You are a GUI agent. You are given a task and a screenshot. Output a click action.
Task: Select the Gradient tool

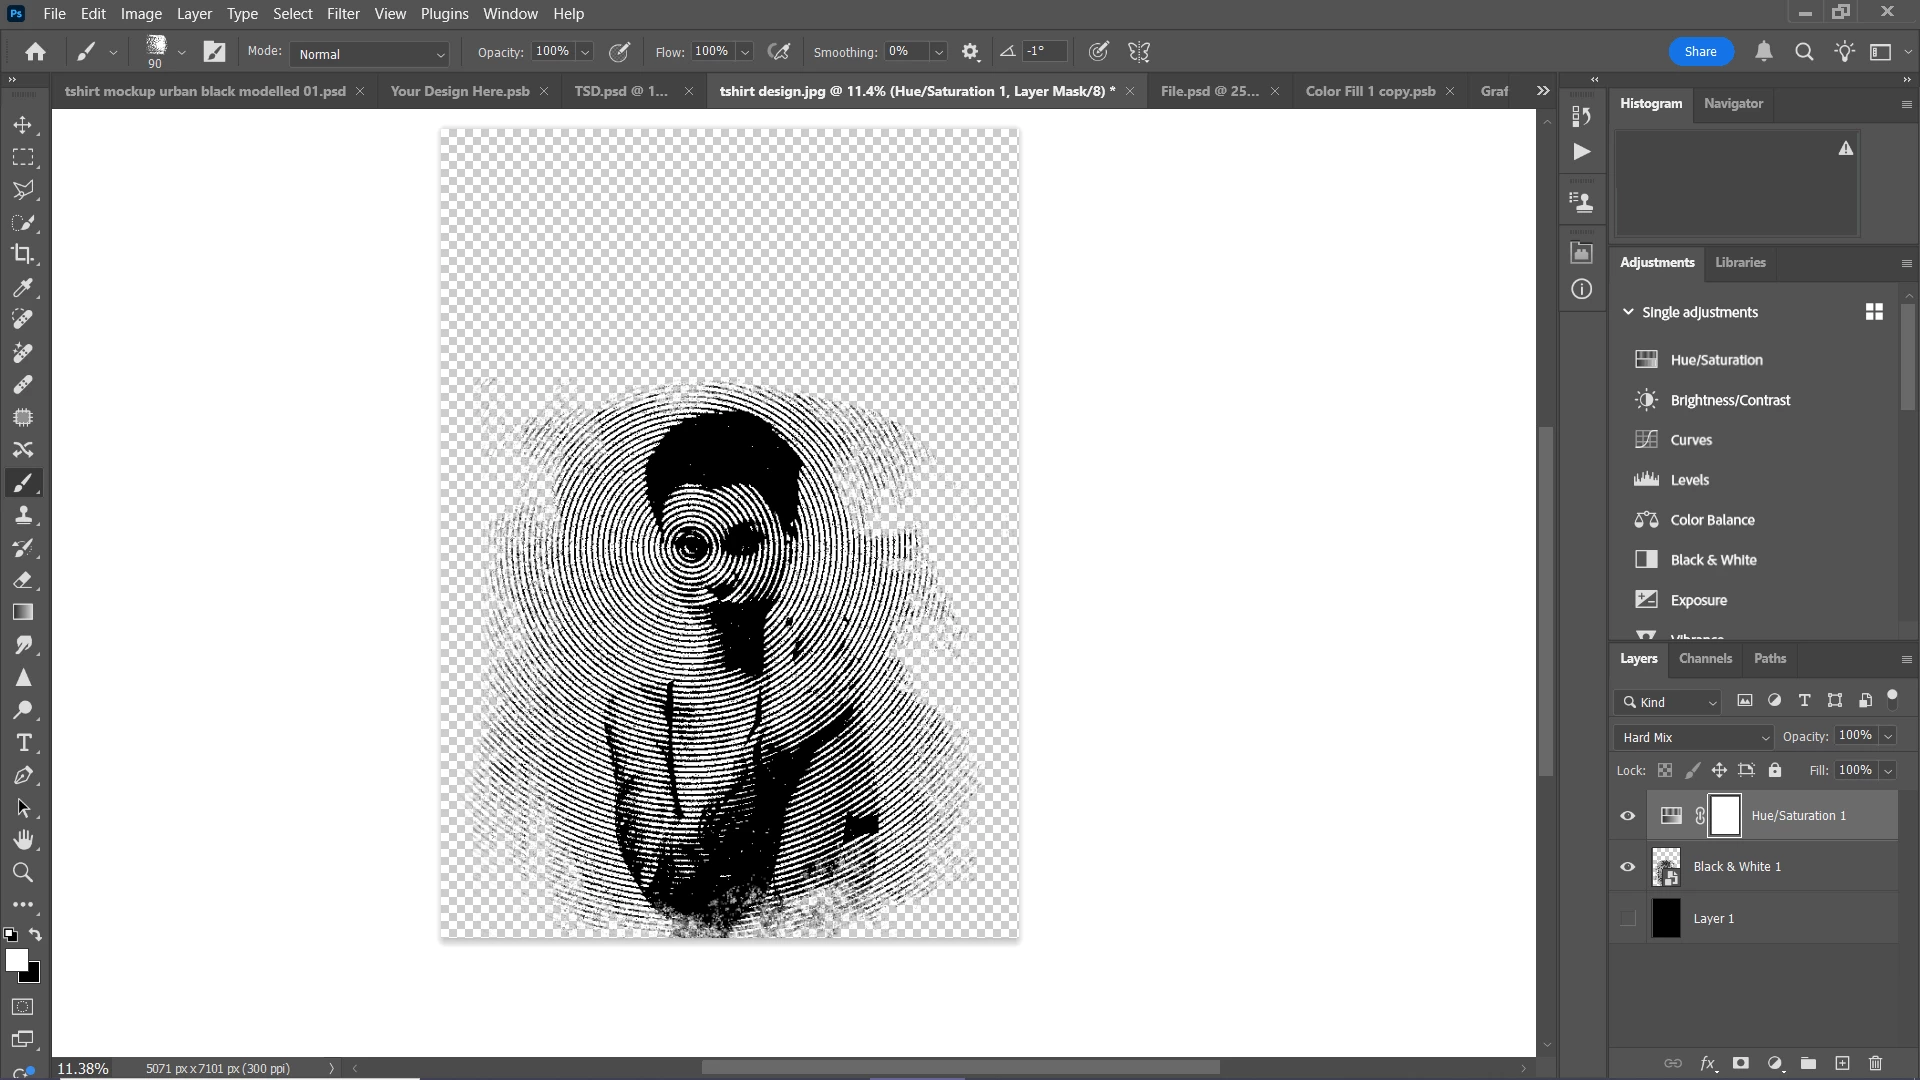[x=23, y=612]
